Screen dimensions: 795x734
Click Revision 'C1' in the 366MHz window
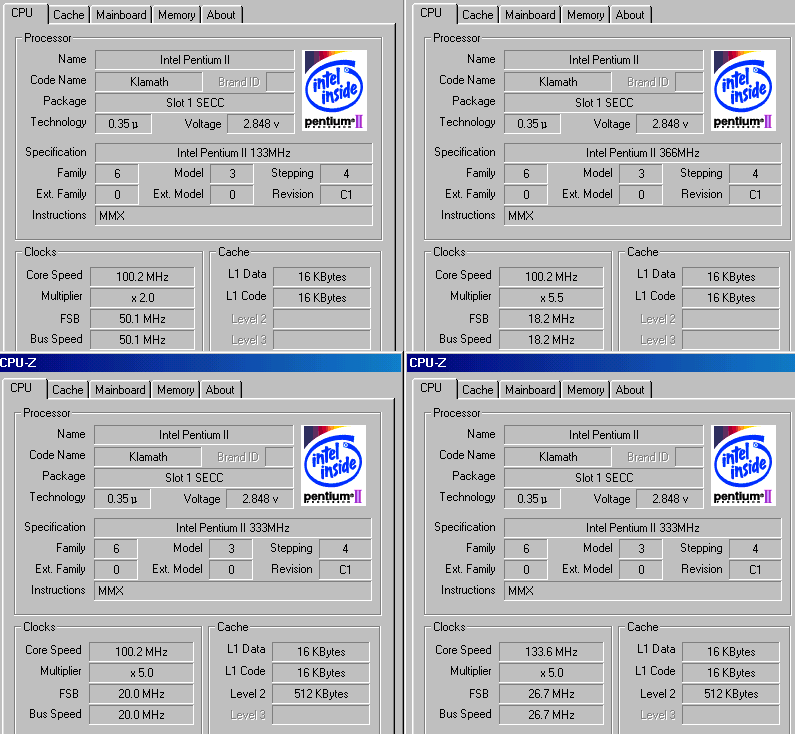[755, 195]
